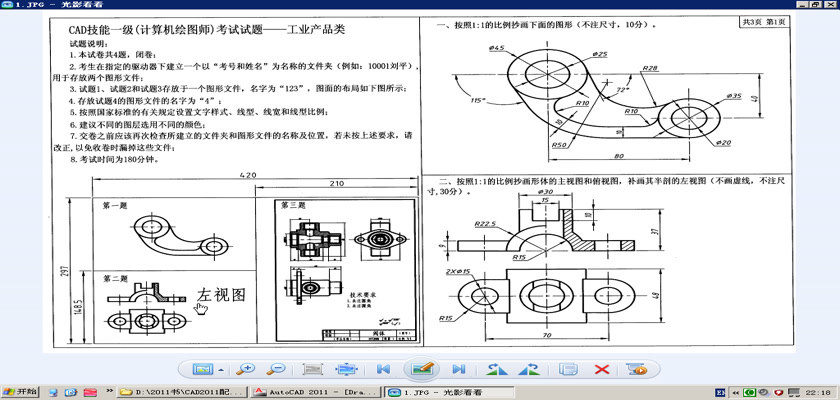Click the R50 dimension label
Viewport: 840px width, 400px height.
(x=559, y=145)
